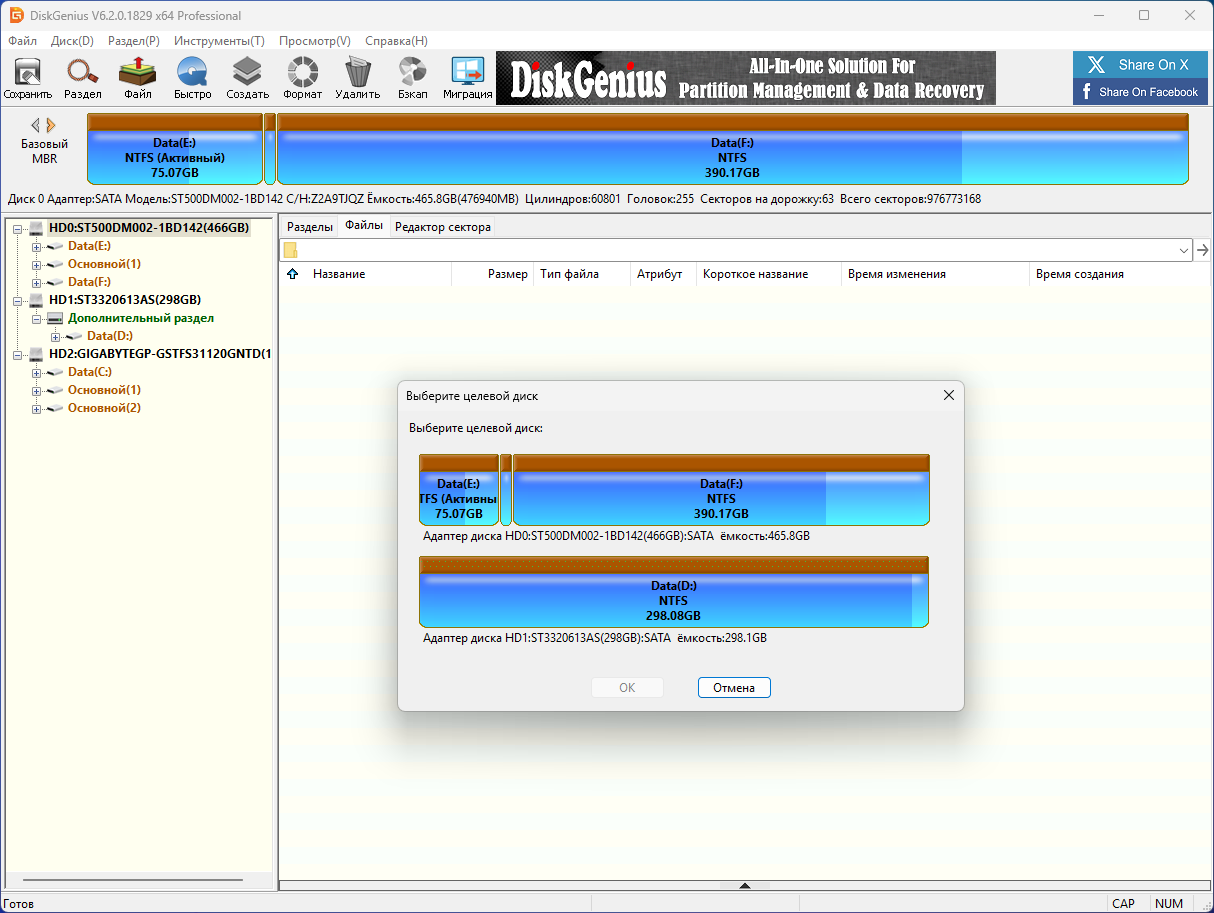This screenshot has width=1214, height=913.
Task: Open the Файл menu
Action: coord(22,41)
